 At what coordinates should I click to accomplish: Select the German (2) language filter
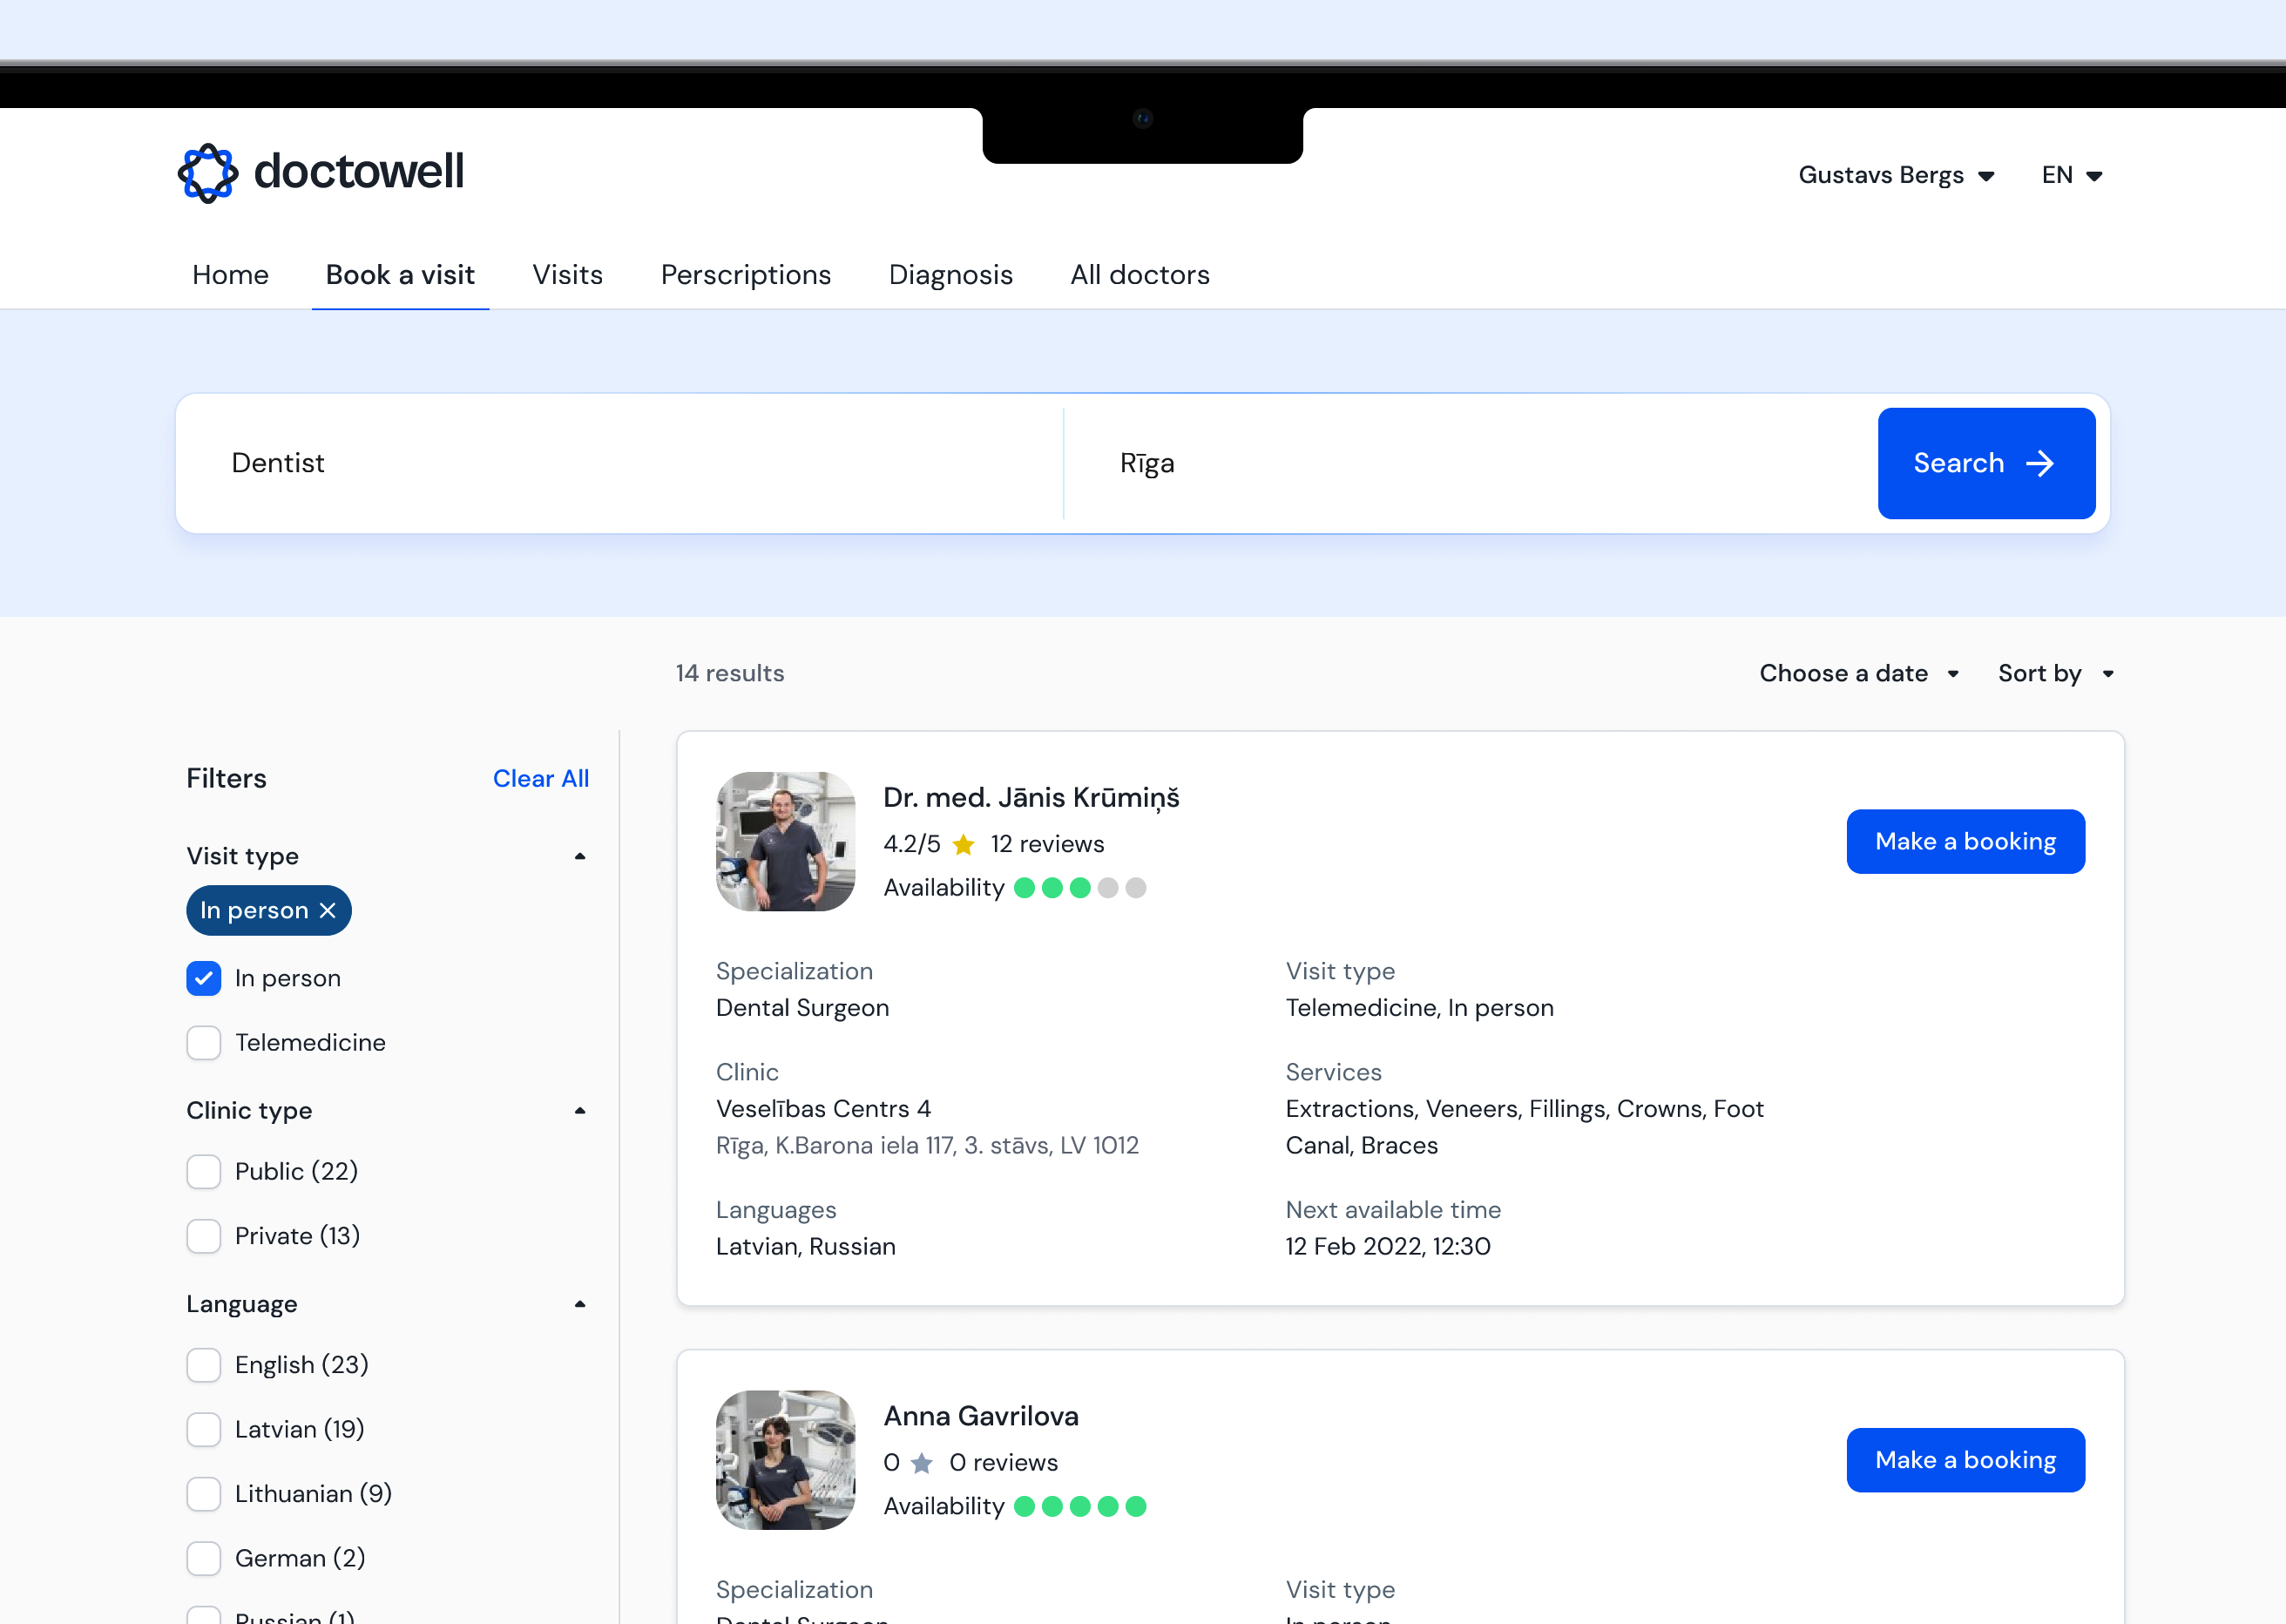click(x=204, y=1558)
